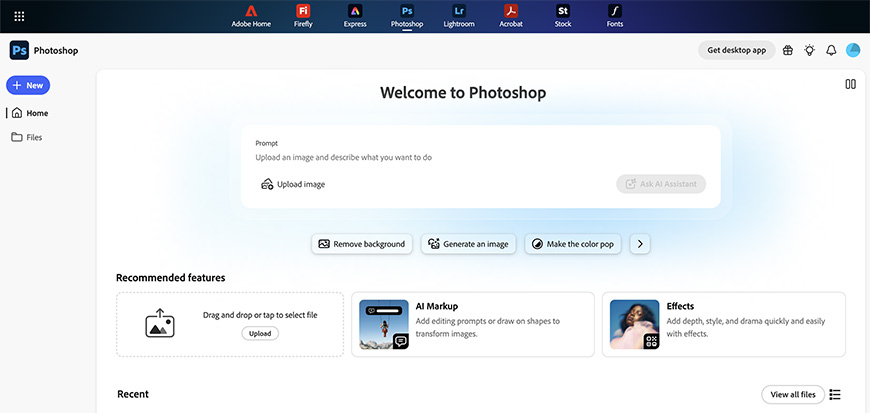Go to Adobe Home app
This screenshot has width=870, height=413.
[x=251, y=16]
